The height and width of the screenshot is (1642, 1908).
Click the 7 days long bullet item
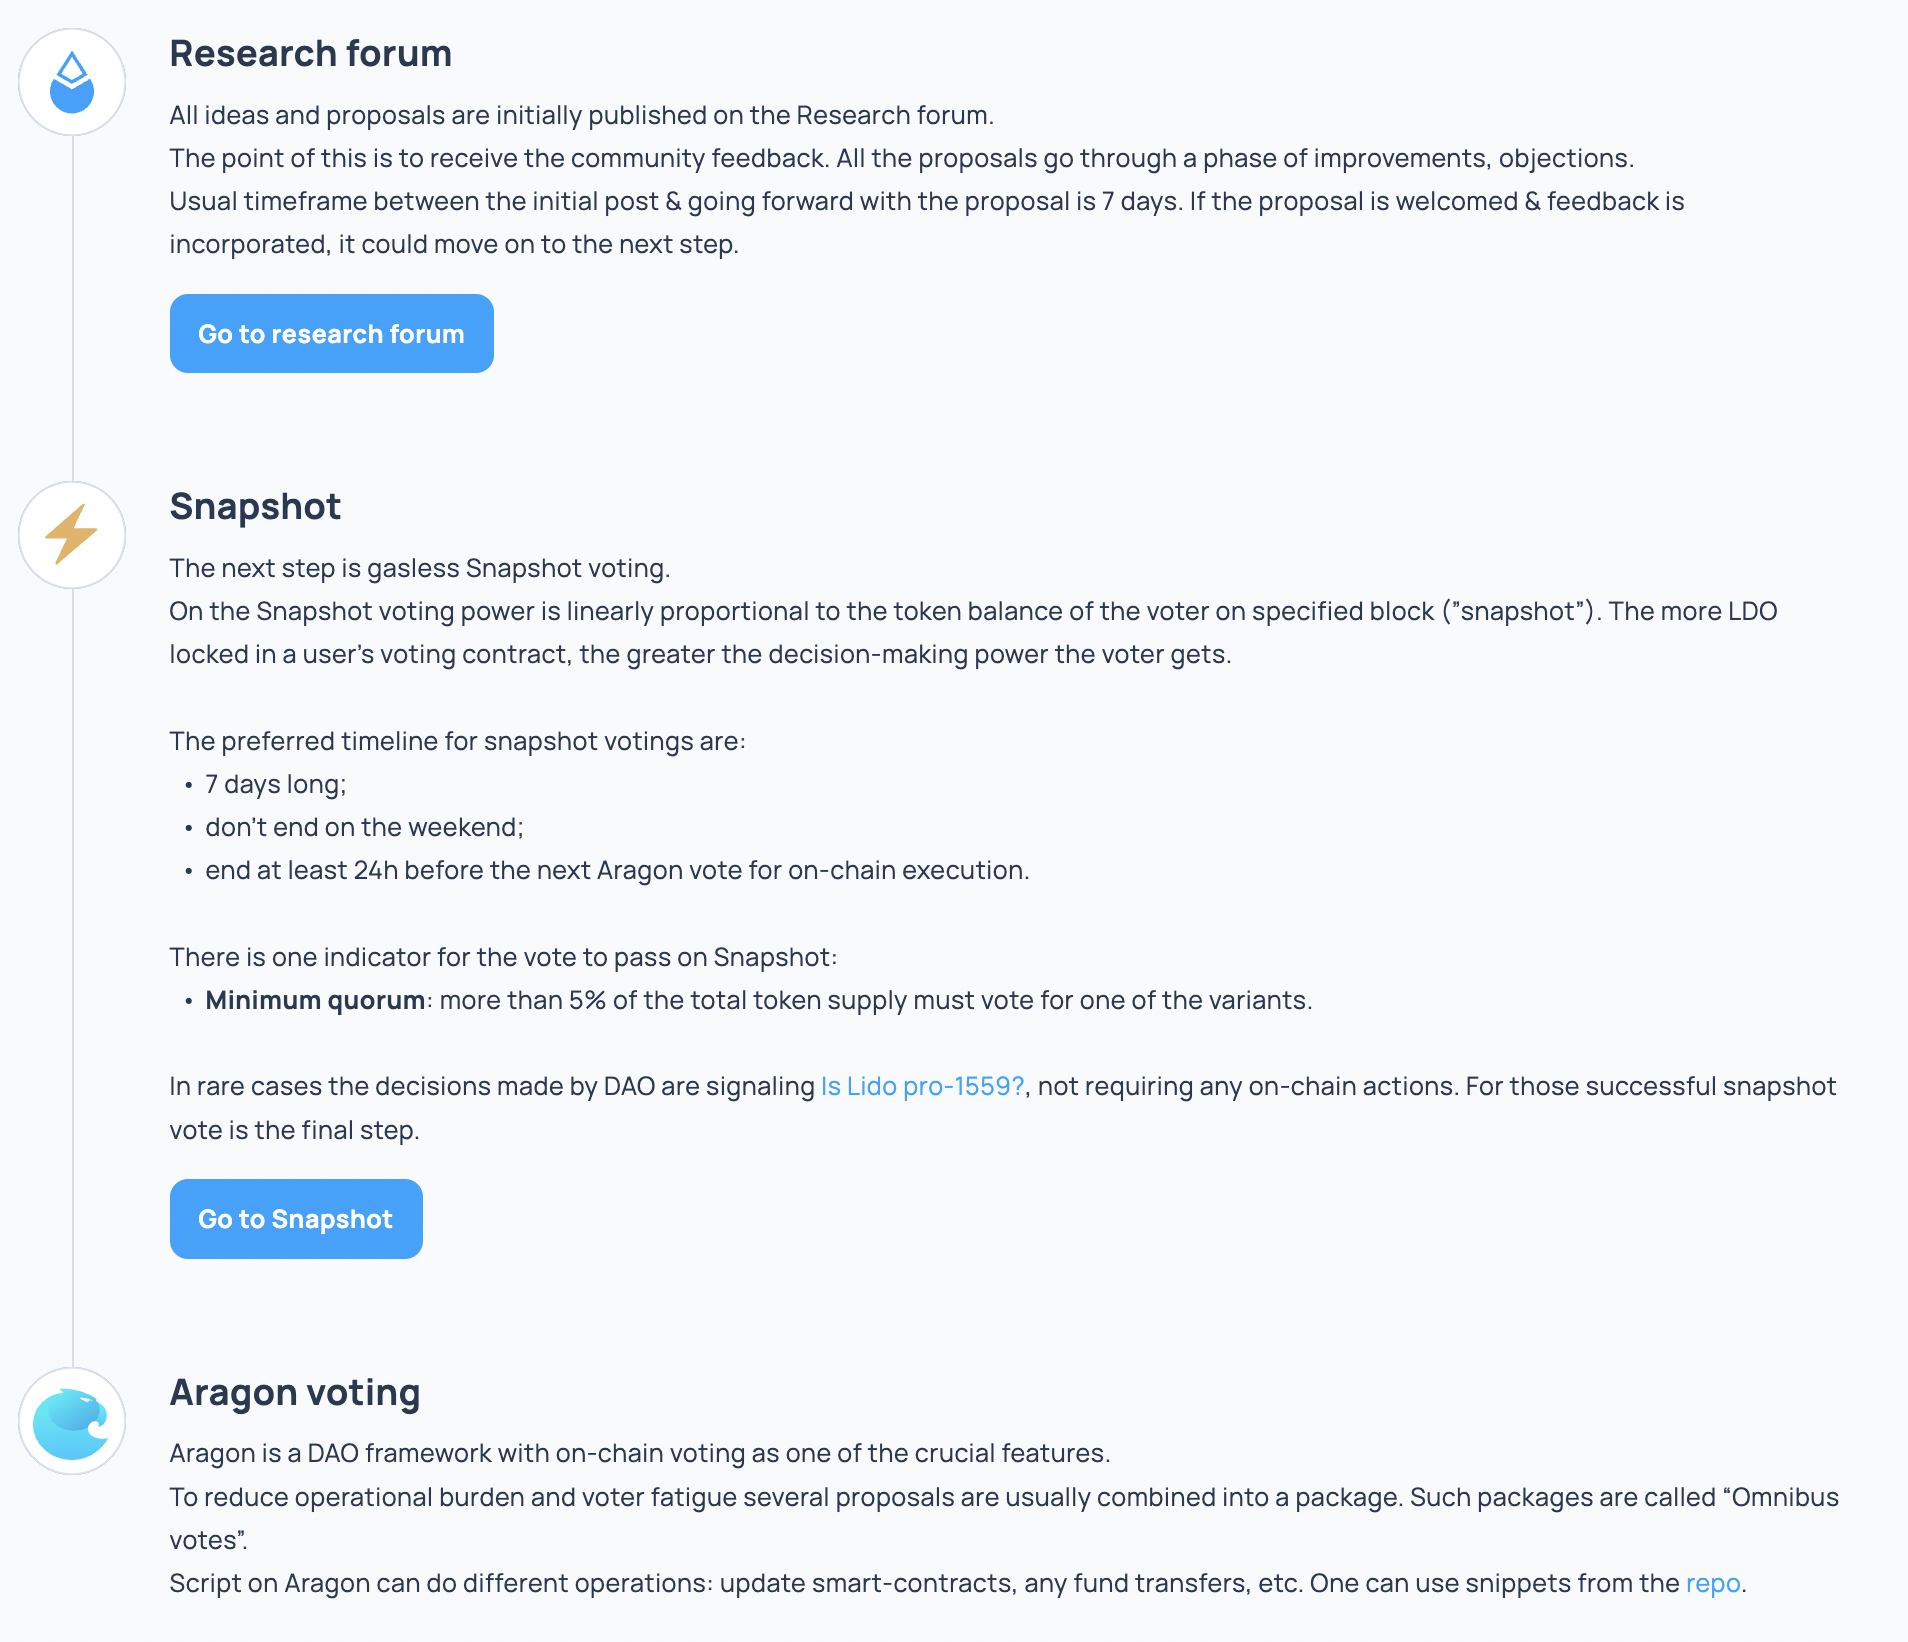point(275,784)
